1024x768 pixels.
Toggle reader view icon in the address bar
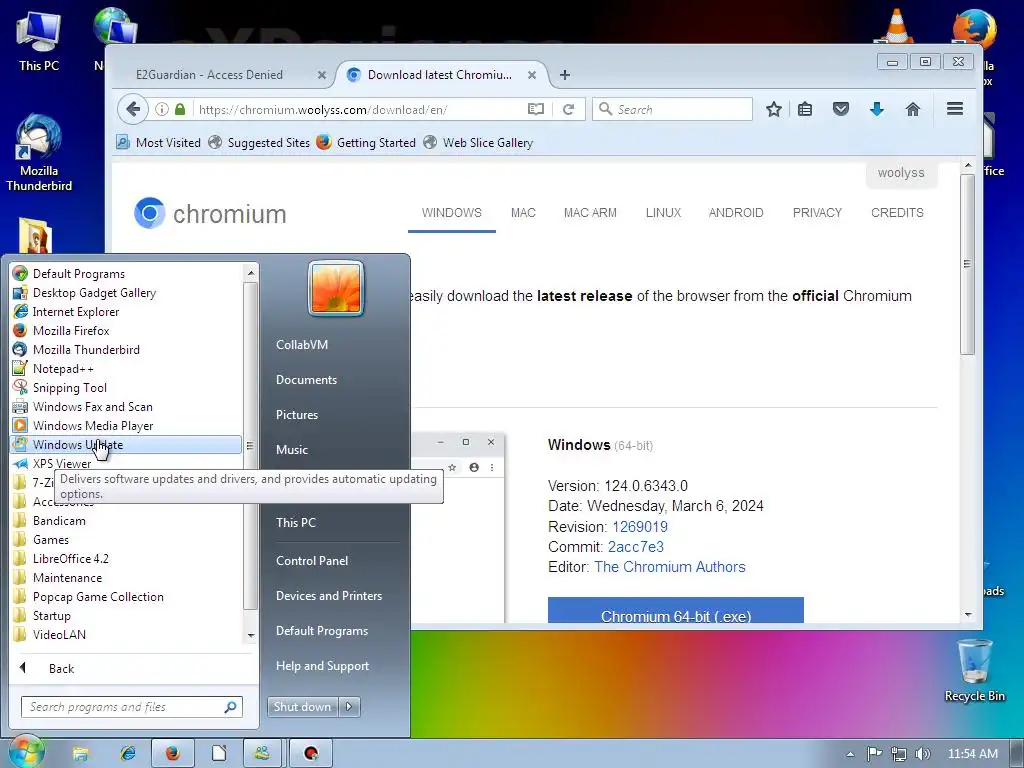coord(536,109)
